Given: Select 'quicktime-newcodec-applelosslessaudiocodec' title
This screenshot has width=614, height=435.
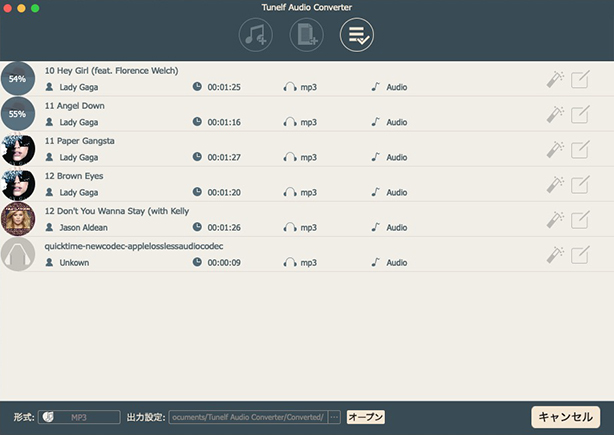Looking at the screenshot, I should 134,246.
